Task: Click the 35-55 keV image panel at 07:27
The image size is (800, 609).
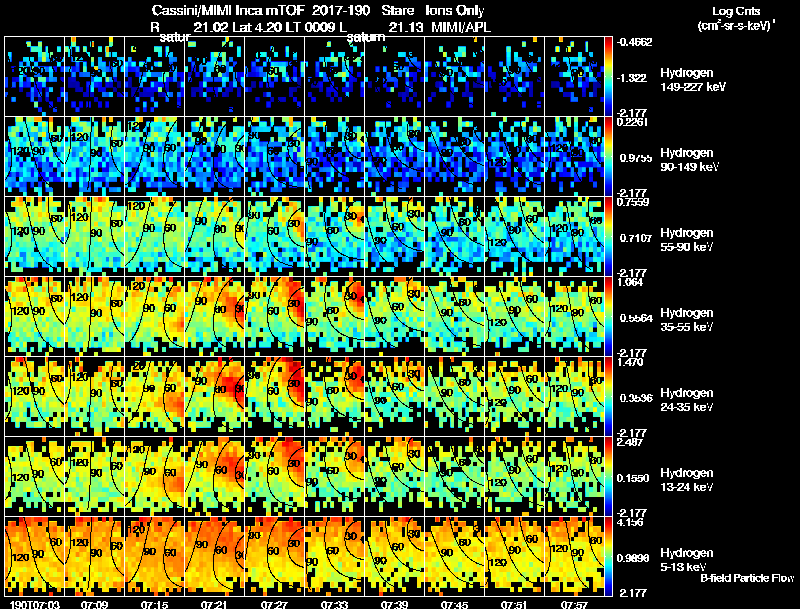Action: pos(274,316)
